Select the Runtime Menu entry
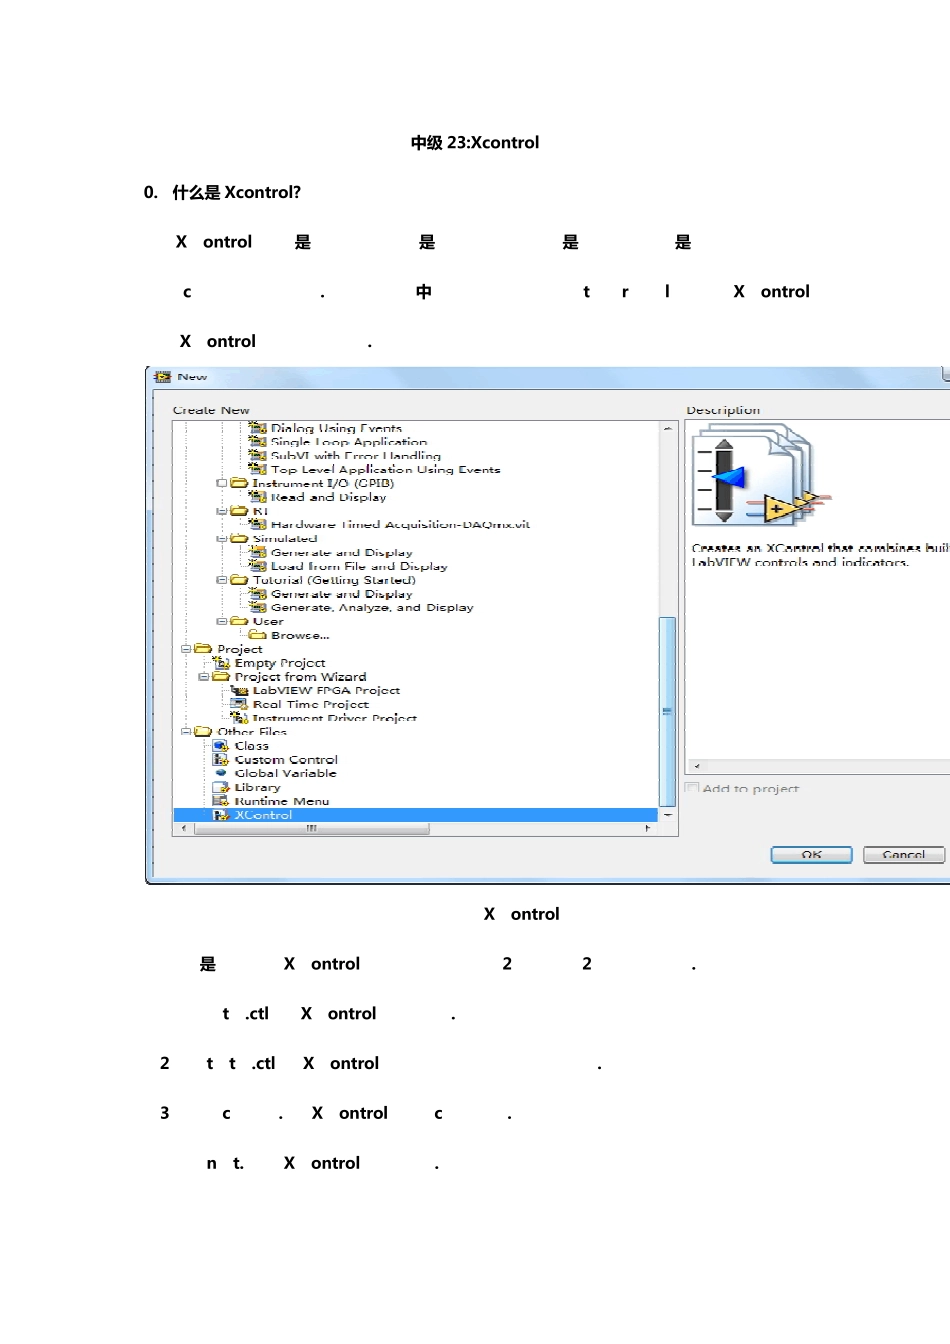950x1344 pixels. point(282,801)
